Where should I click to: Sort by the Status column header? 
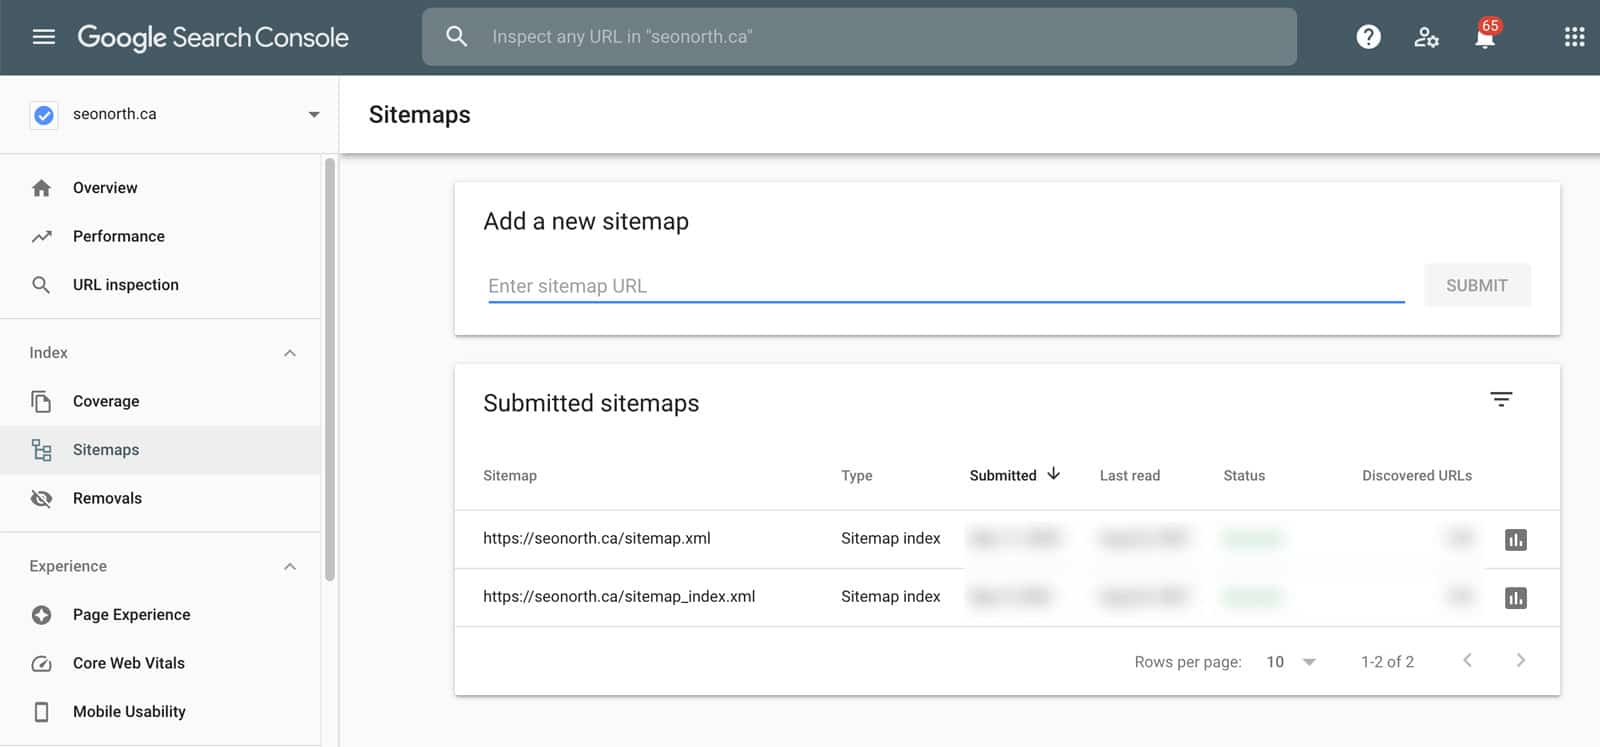coord(1244,476)
